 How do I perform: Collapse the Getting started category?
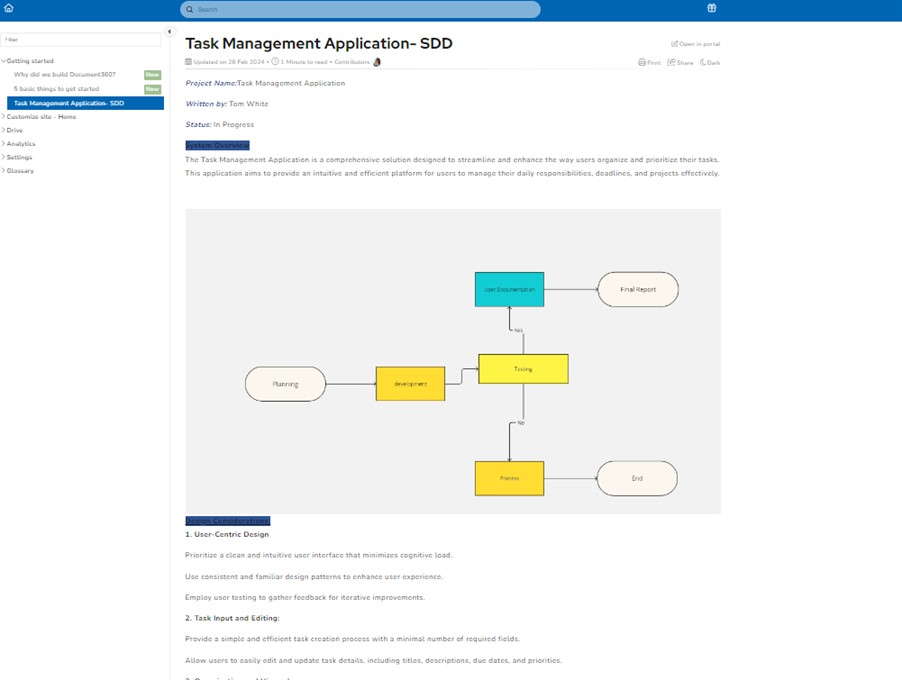(x=4, y=61)
